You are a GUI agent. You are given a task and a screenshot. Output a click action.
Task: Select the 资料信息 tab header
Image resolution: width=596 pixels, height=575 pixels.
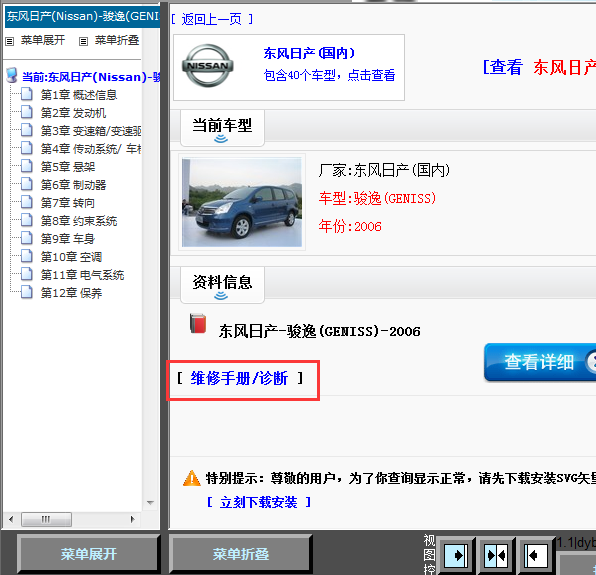222,285
